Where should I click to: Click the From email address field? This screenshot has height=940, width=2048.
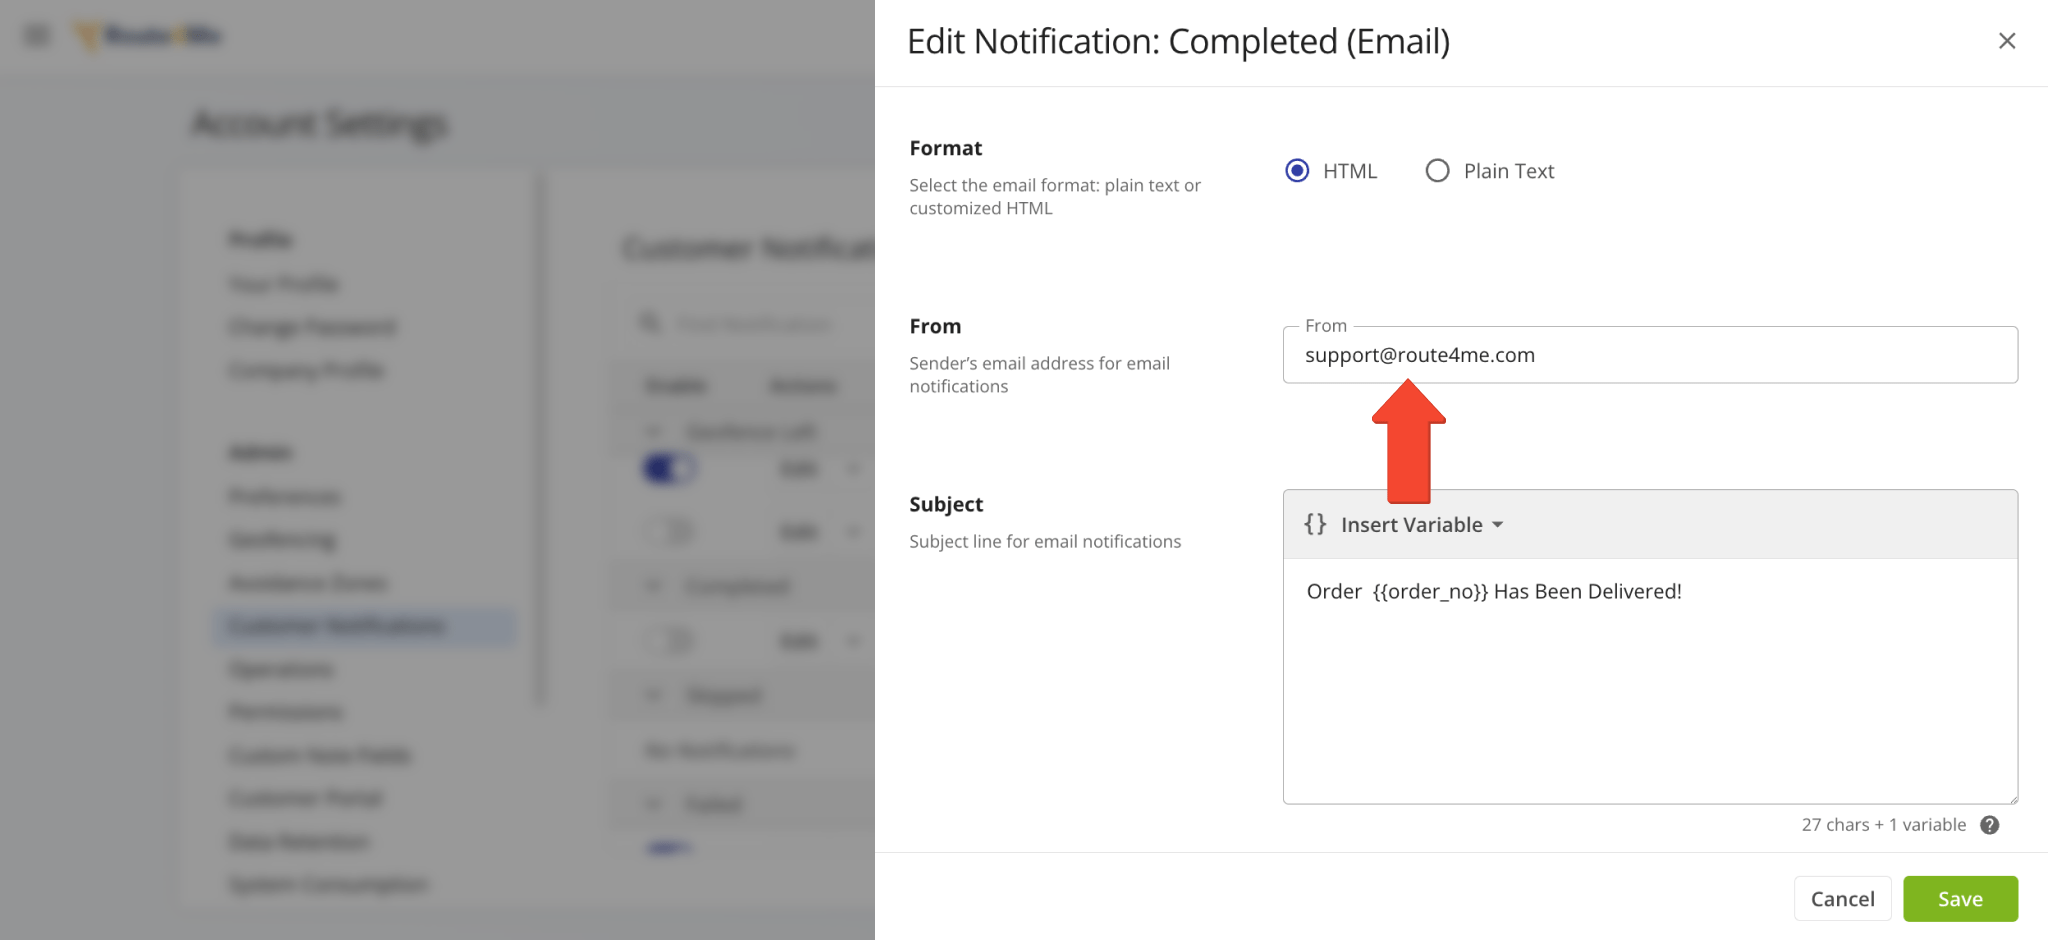(1650, 355)
